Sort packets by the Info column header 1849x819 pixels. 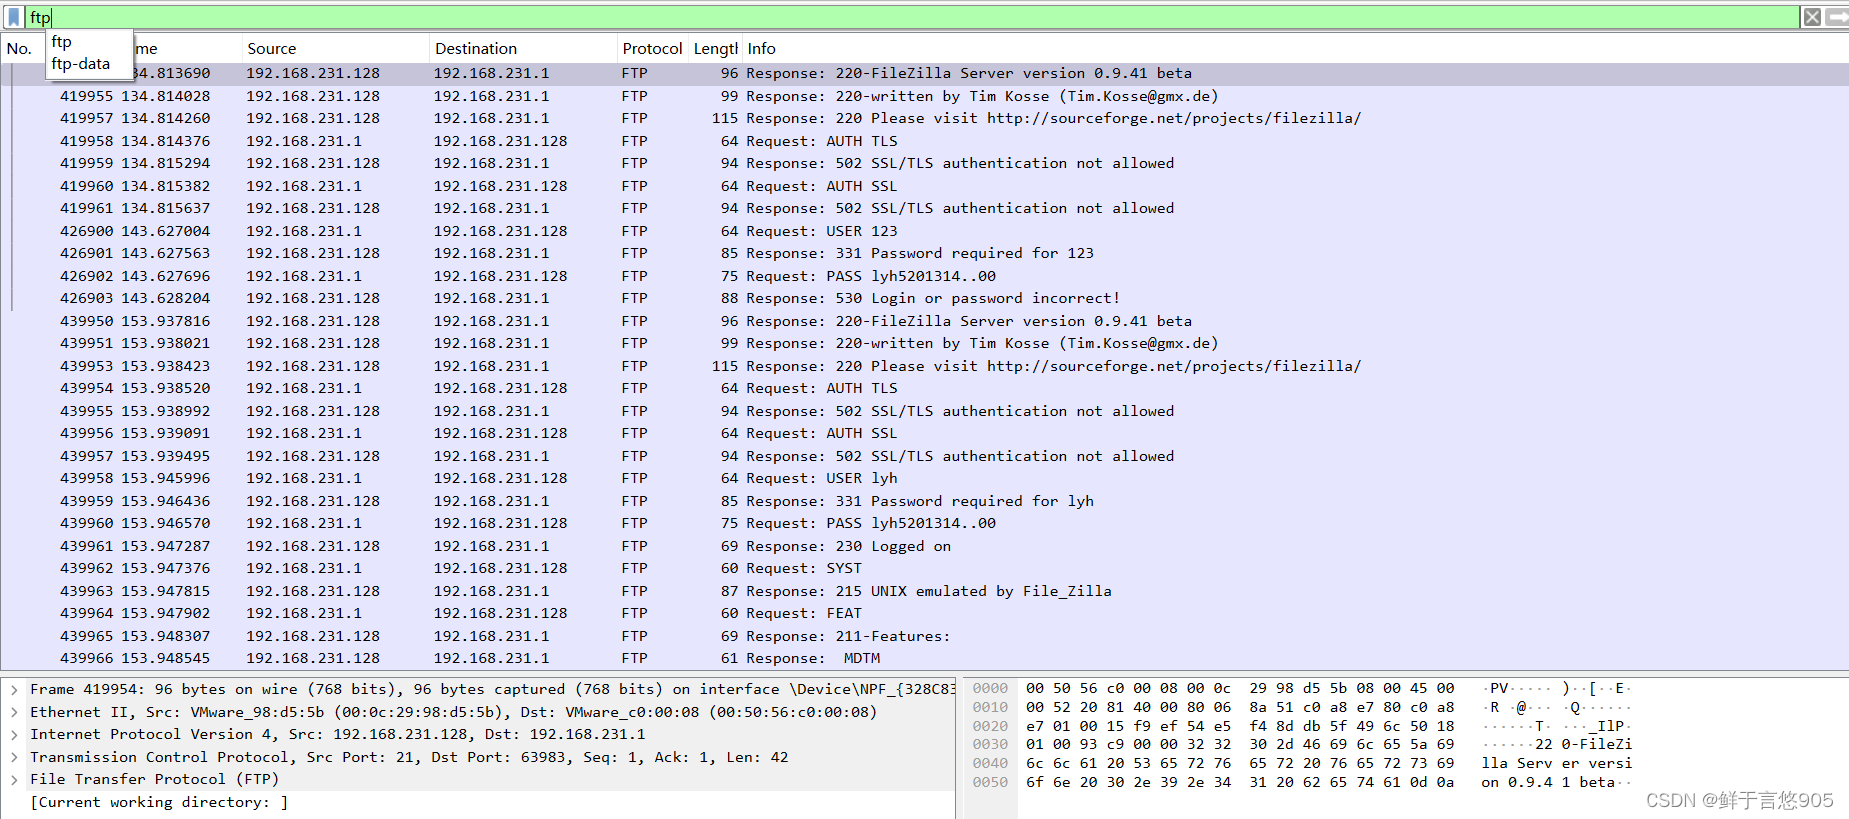tap(1295, 48)
